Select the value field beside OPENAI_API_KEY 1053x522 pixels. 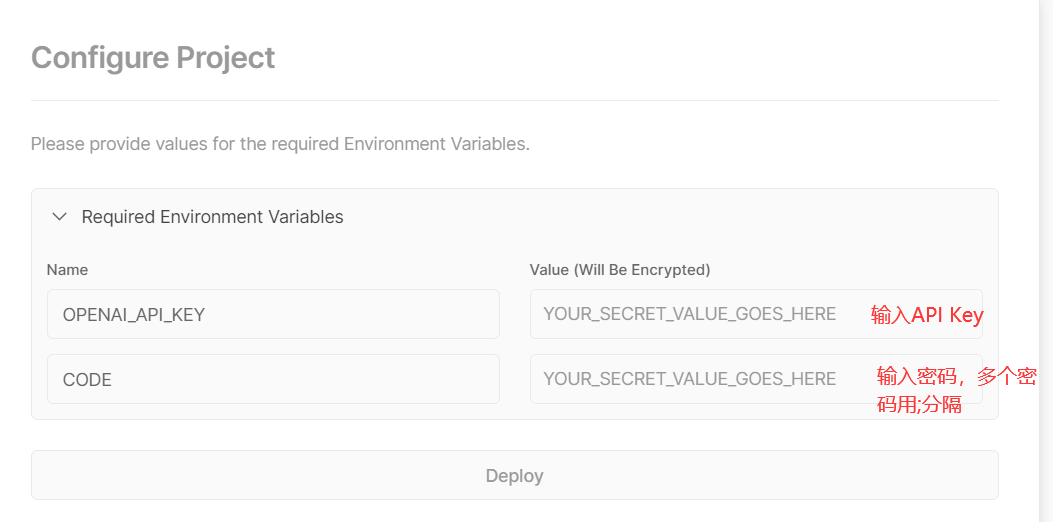click(756, 314)
